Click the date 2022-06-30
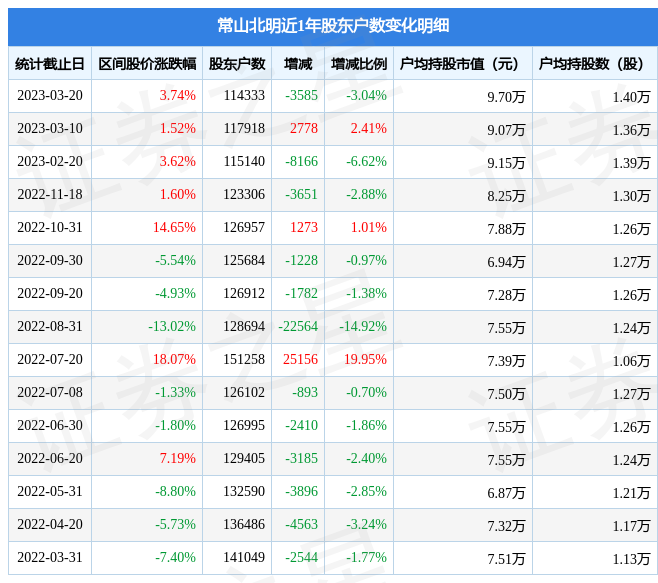The image size is (658, 583). 50,426
